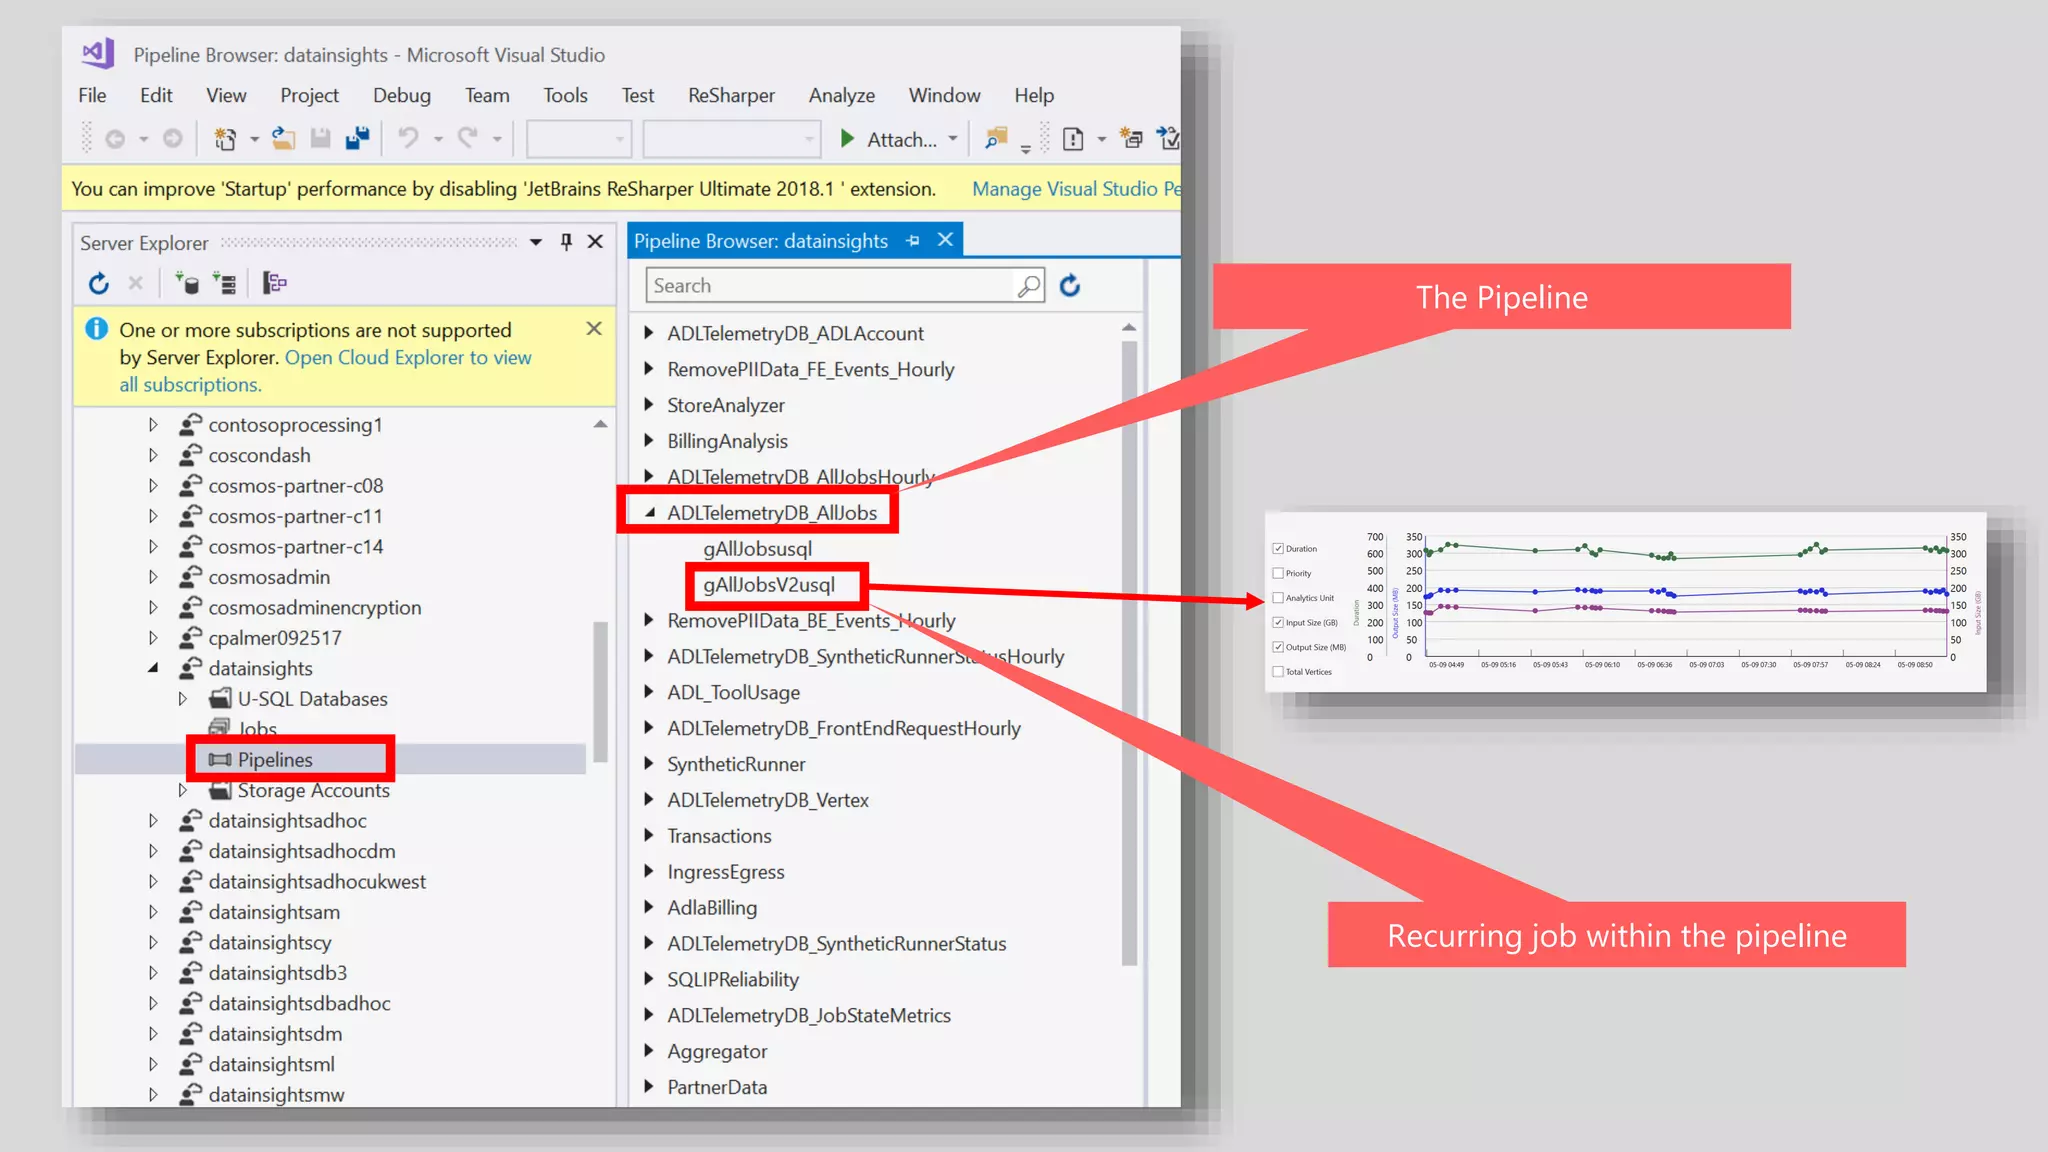Open the Tools menu
2048x1152 pixels.
(x=565, y=95)
